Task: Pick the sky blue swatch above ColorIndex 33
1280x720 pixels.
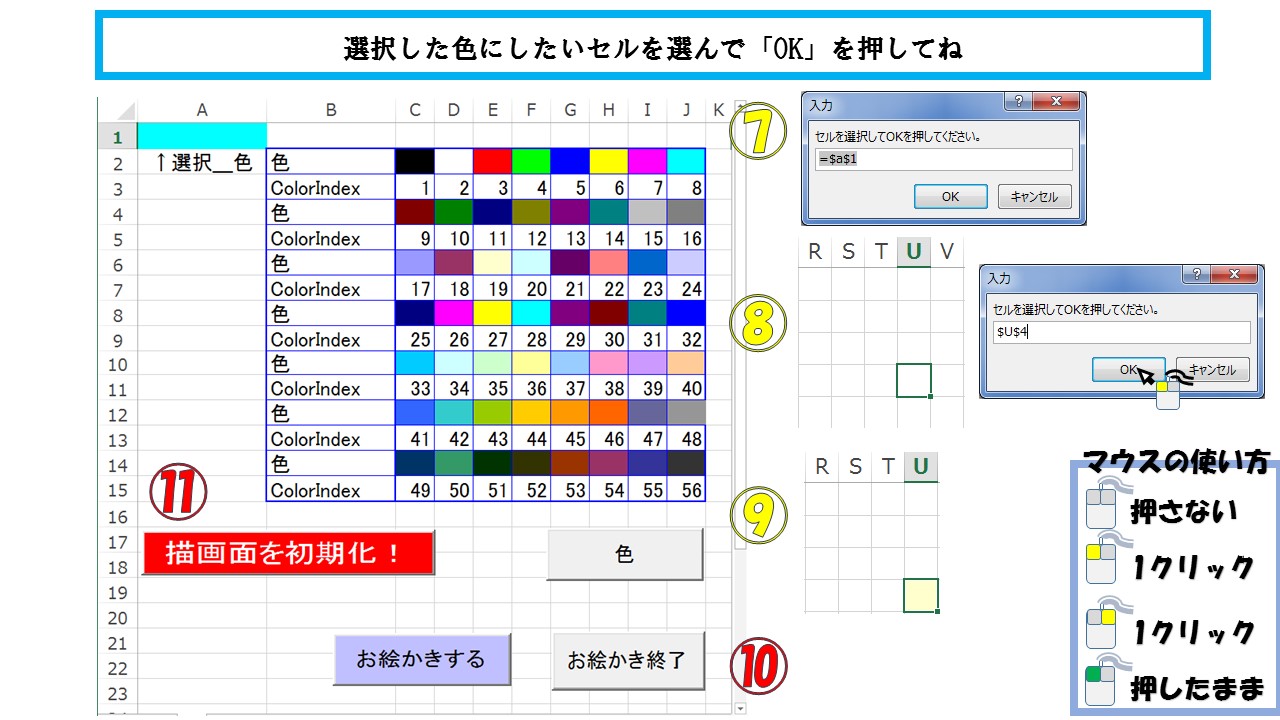Action: 415,362
